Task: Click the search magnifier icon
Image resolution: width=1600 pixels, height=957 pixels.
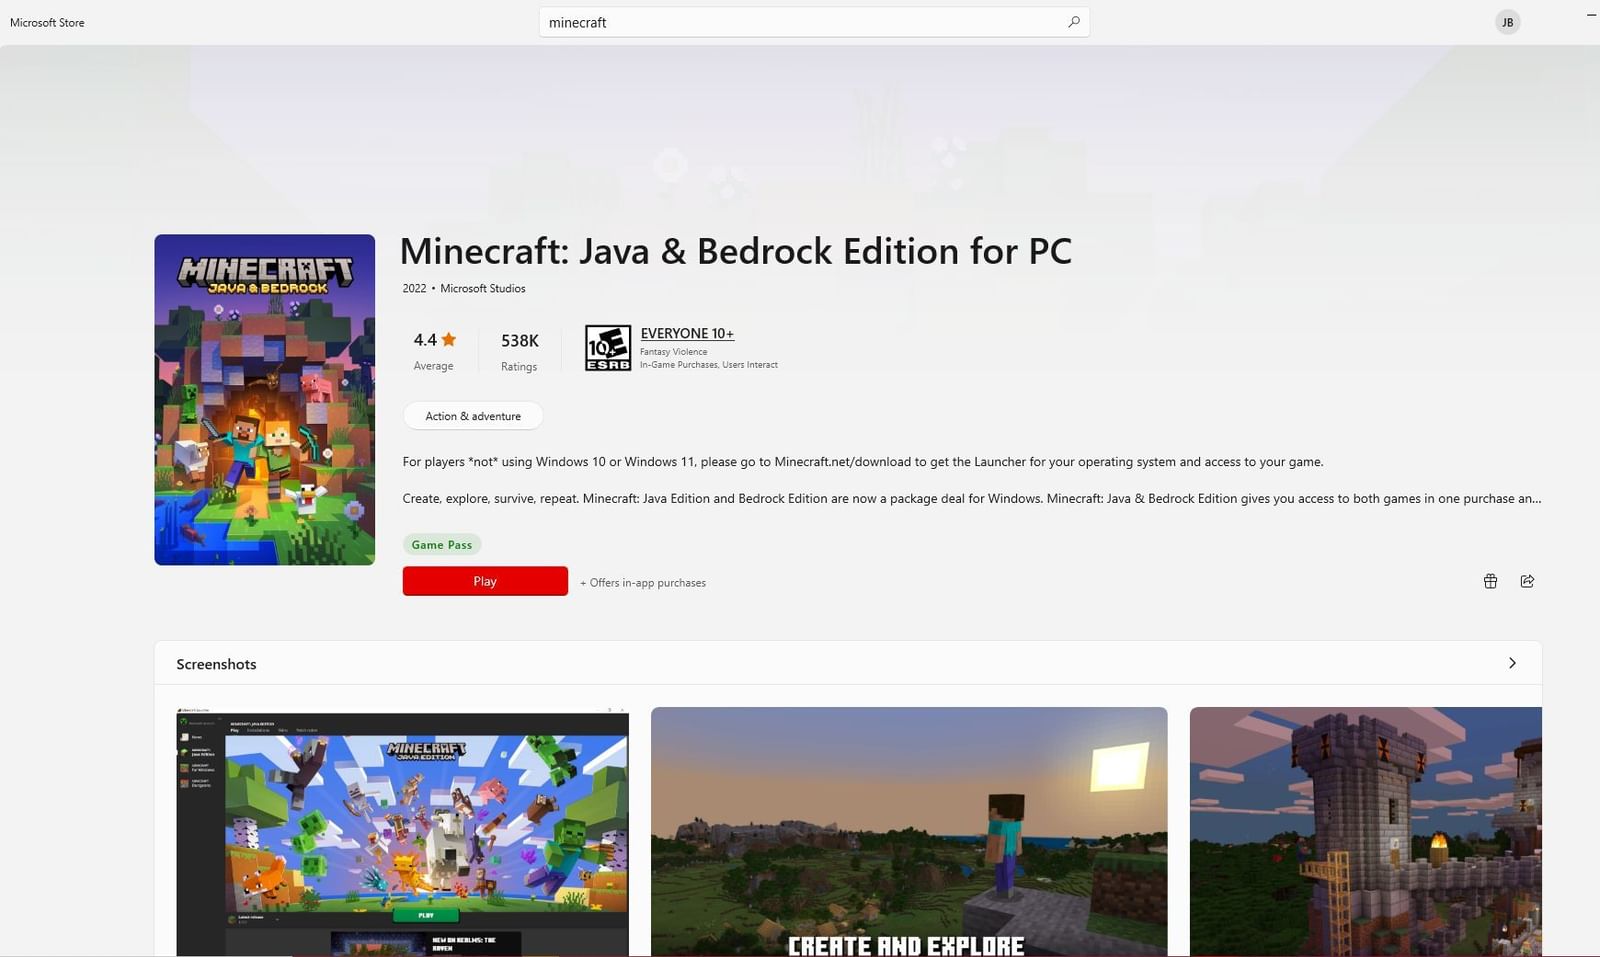Action: coord(1073,21)
